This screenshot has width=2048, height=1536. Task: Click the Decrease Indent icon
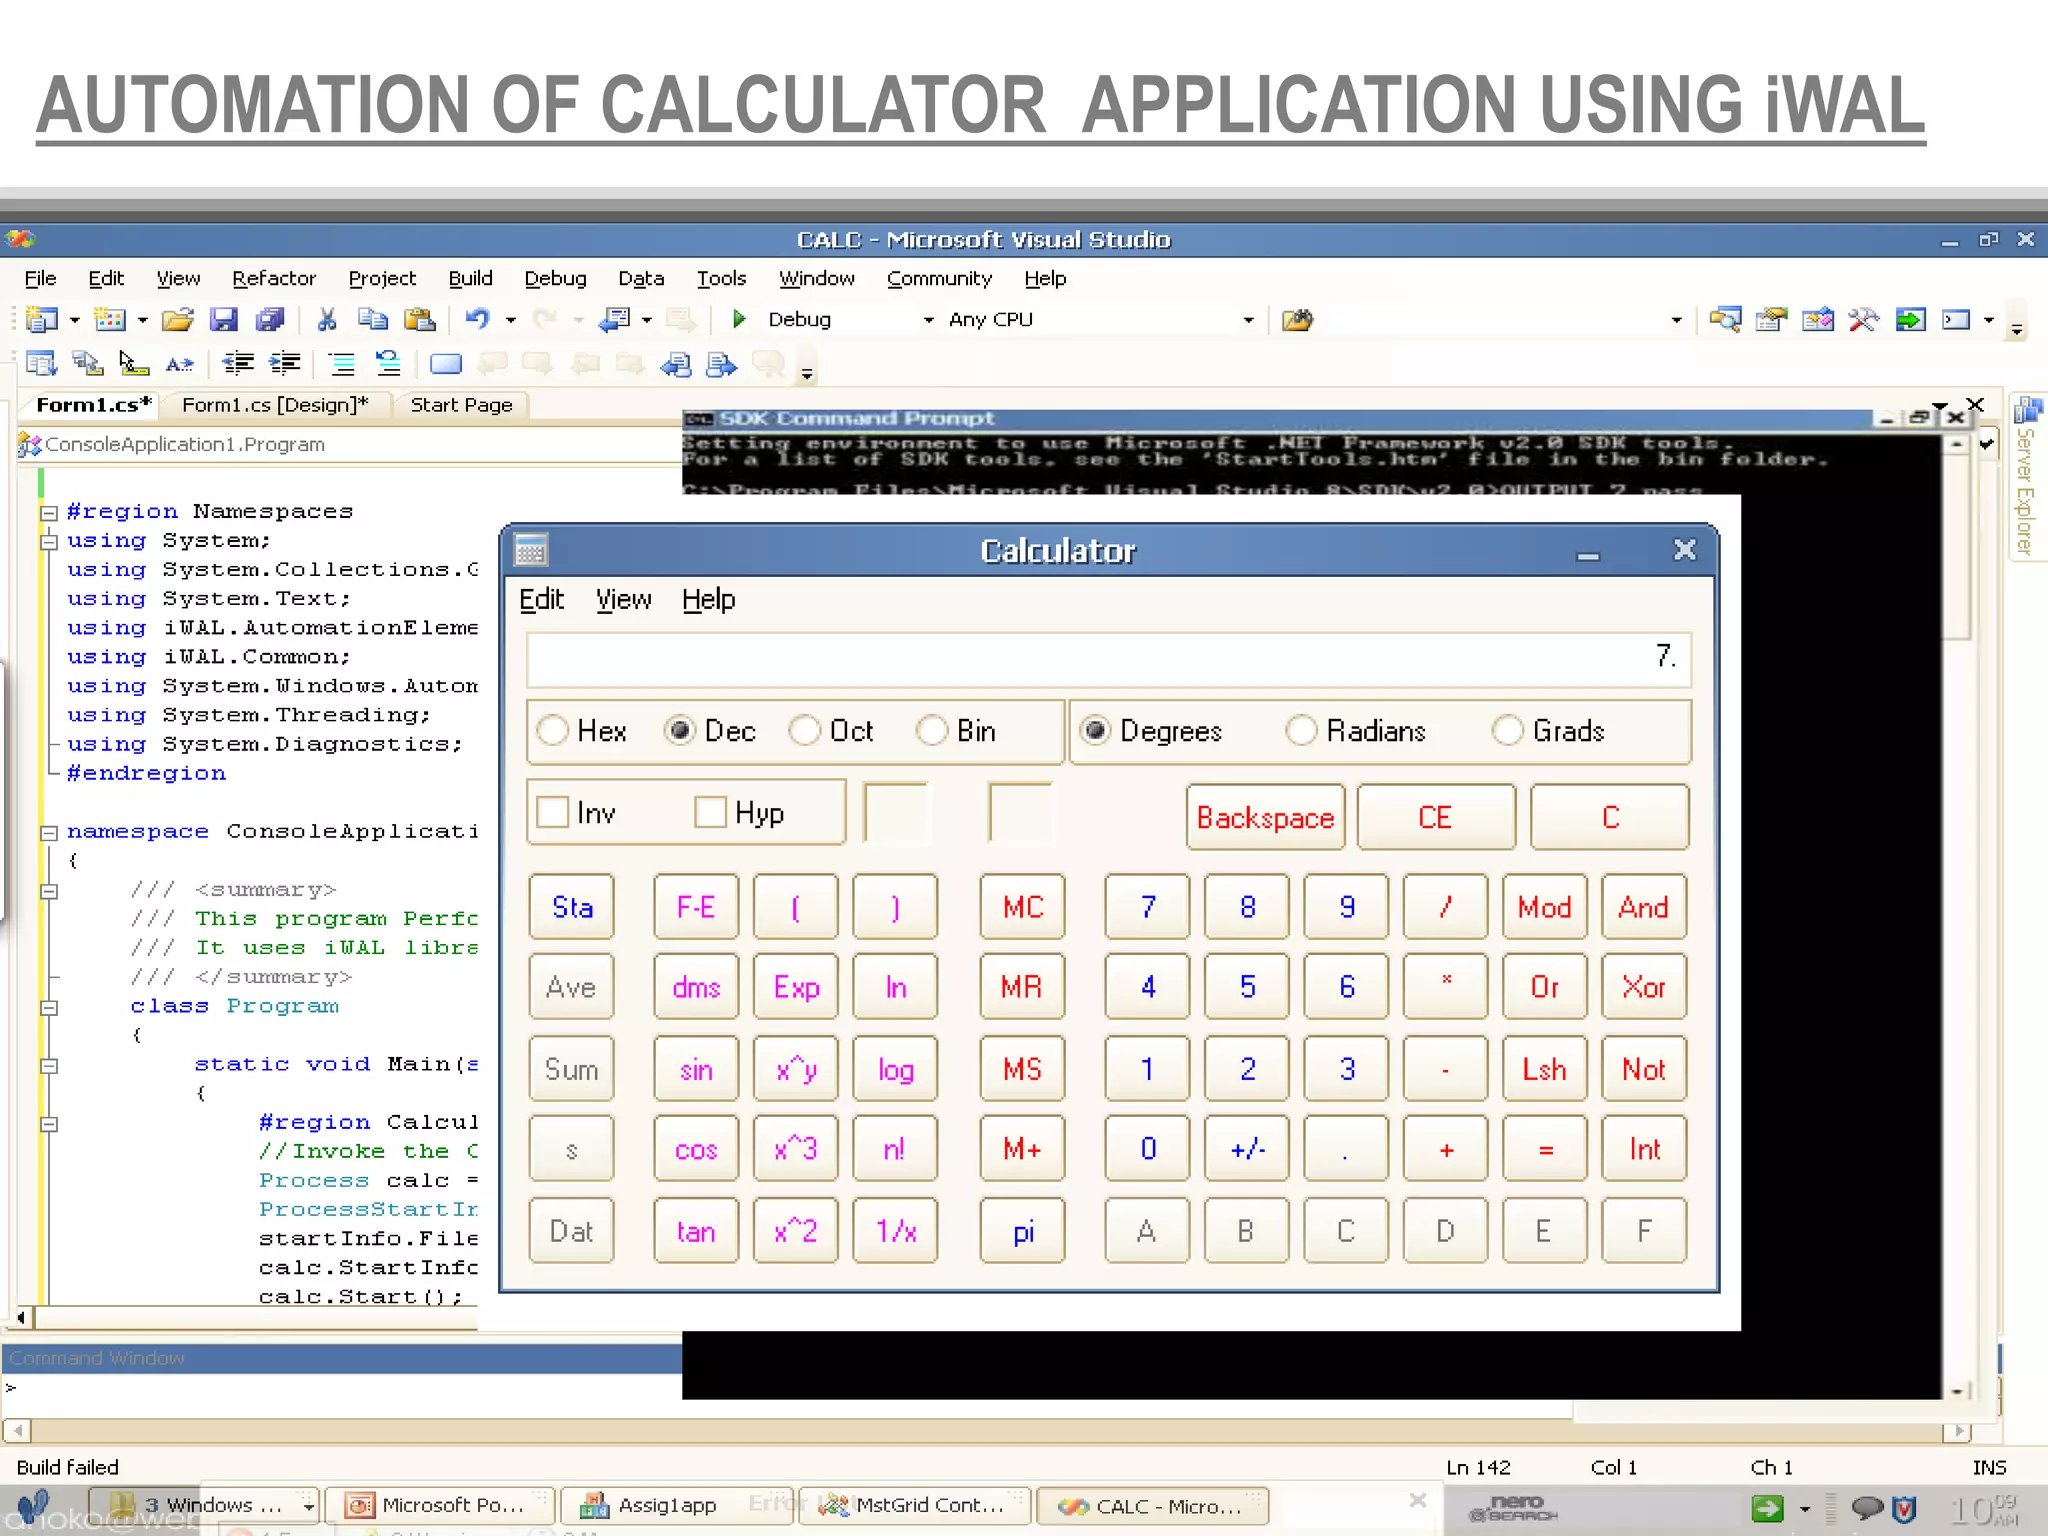point(238,364)
